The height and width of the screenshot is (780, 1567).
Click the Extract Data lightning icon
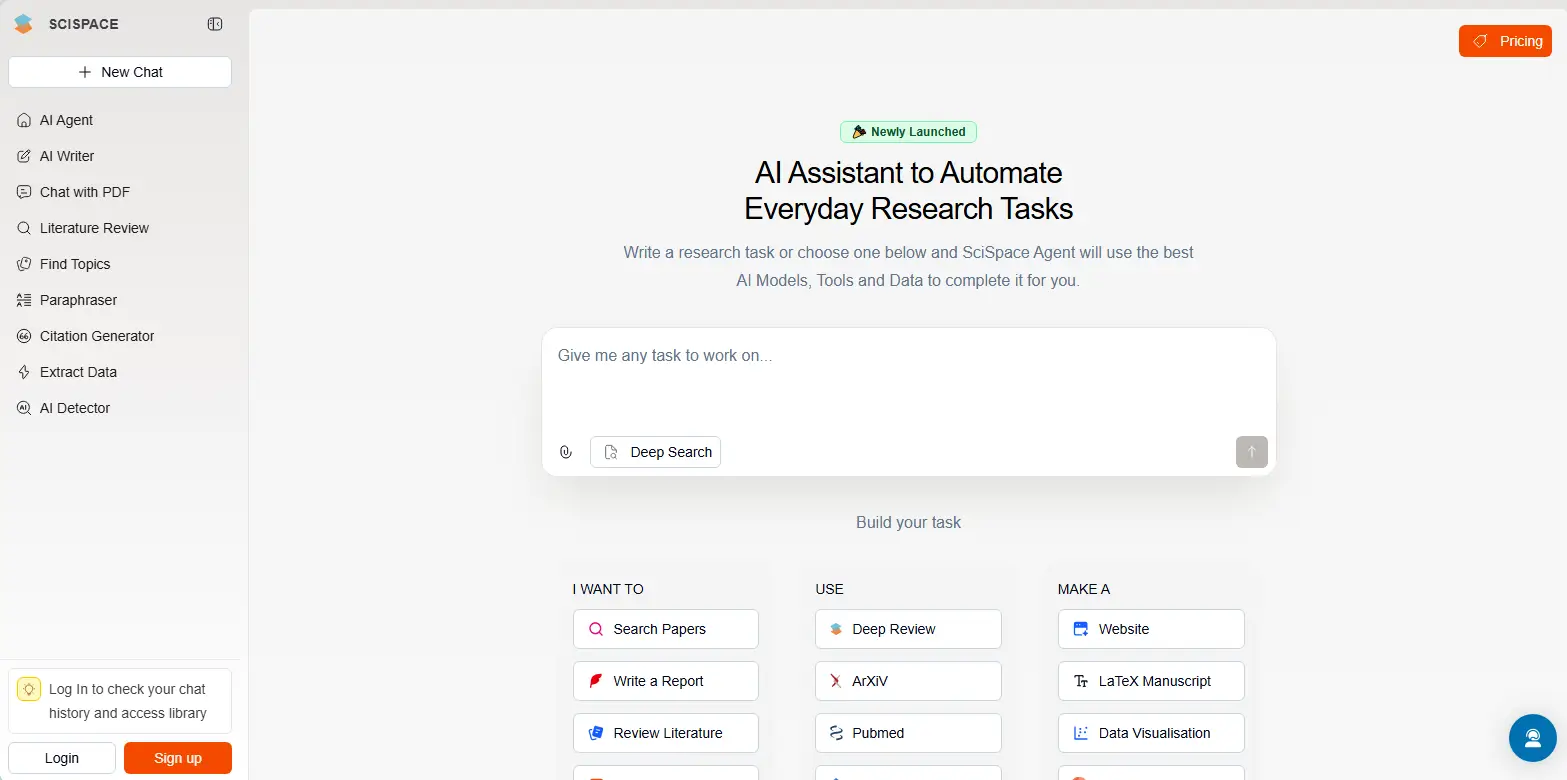pyautogui.click(x=24, y=372)
